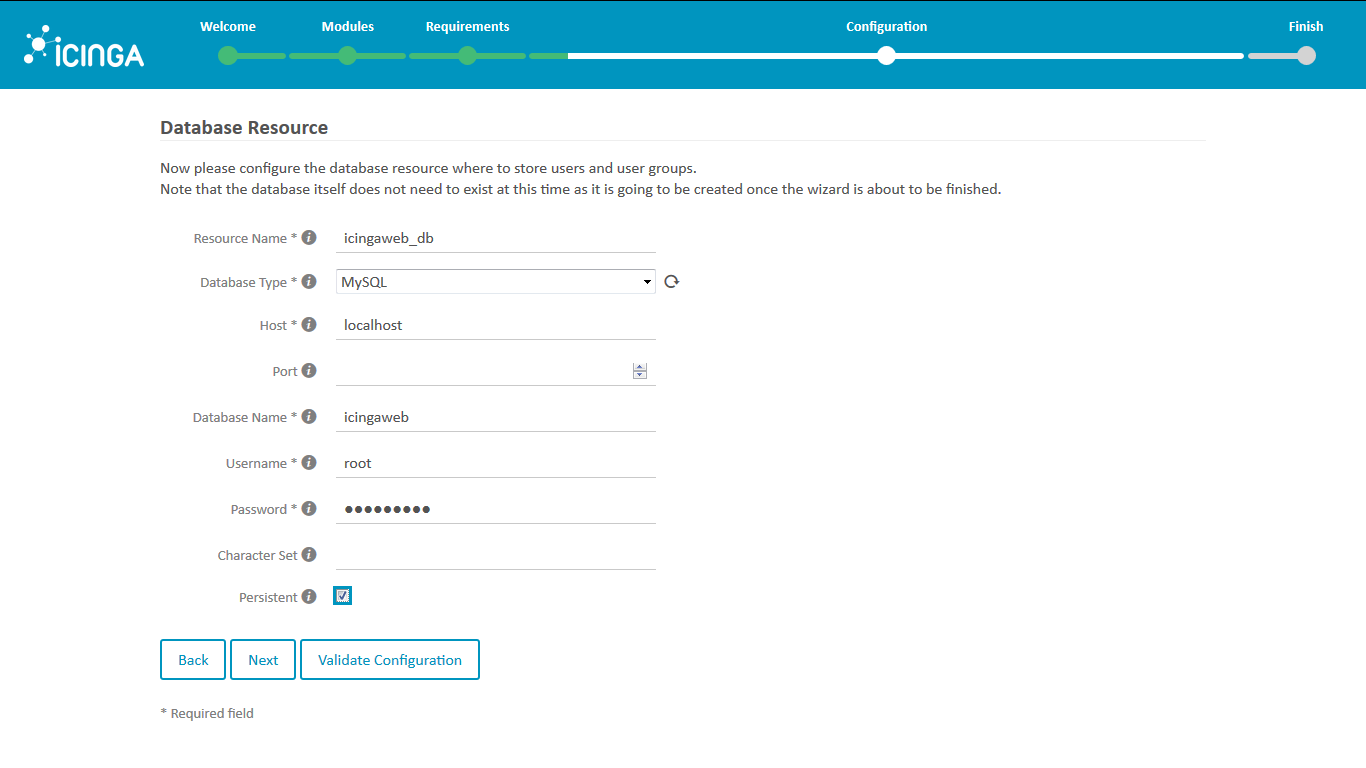
Task: Show info icon for Character Set
Action: (x=309, y=555)
